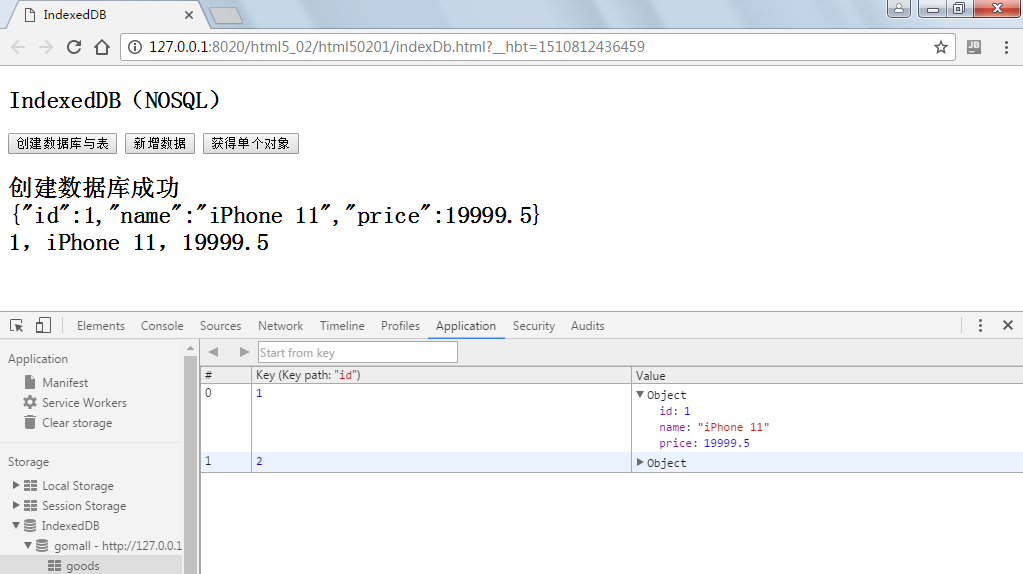
Task: Open a new browser tab
Action: tap(226, 15)
